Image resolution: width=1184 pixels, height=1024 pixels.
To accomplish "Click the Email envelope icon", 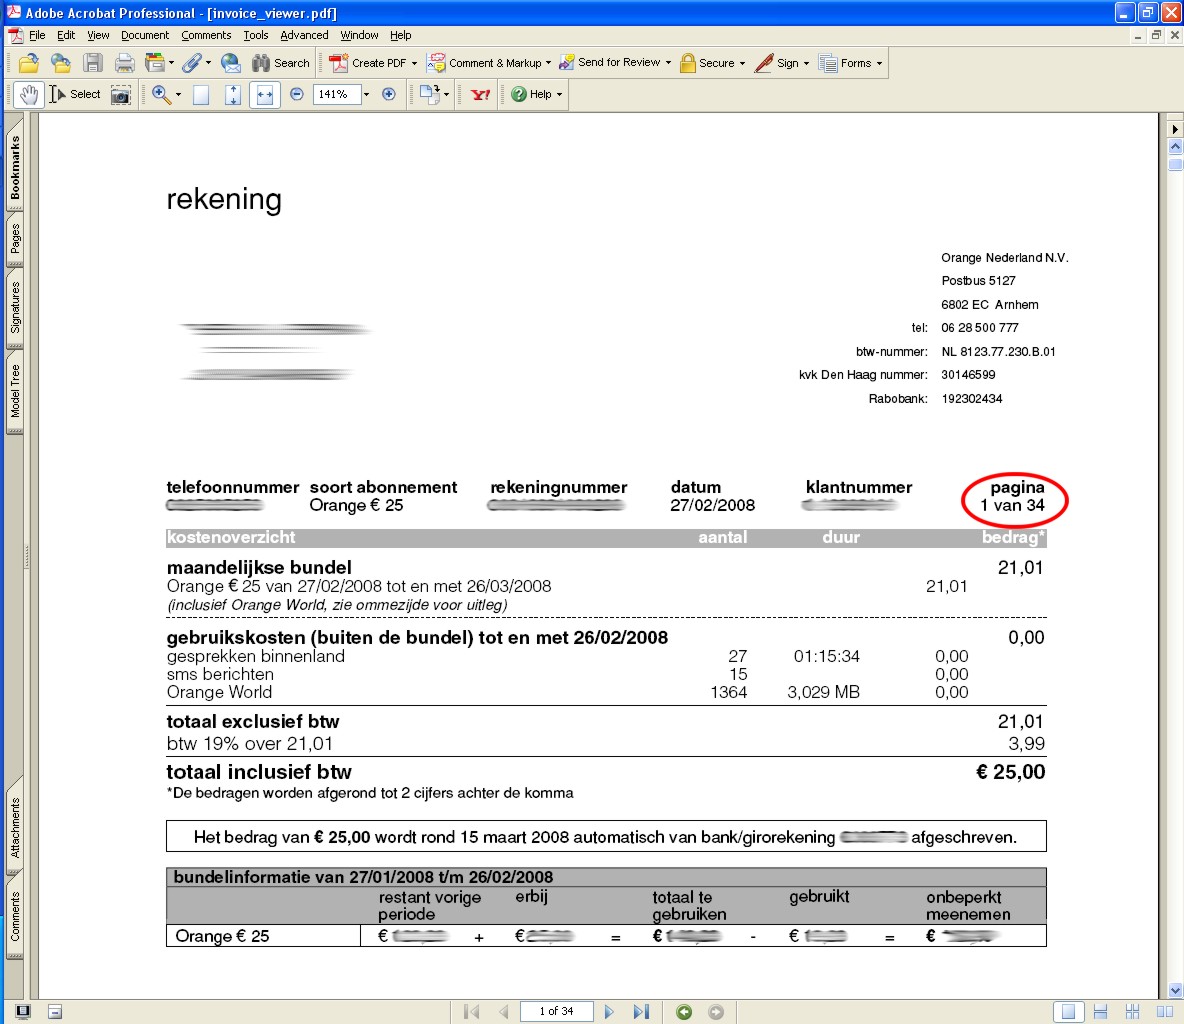I will pyautogui.click(x=230, y=63).
